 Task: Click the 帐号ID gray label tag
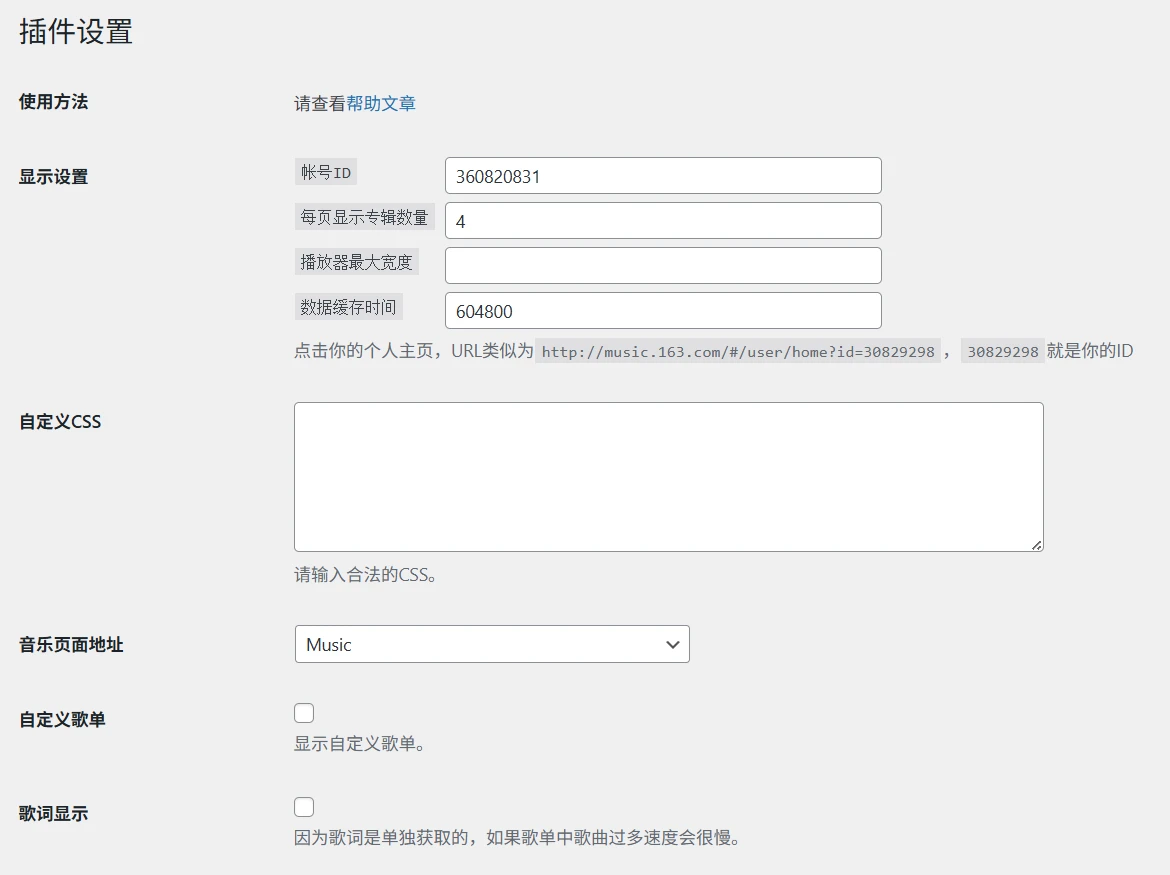[x=326, y=172]
